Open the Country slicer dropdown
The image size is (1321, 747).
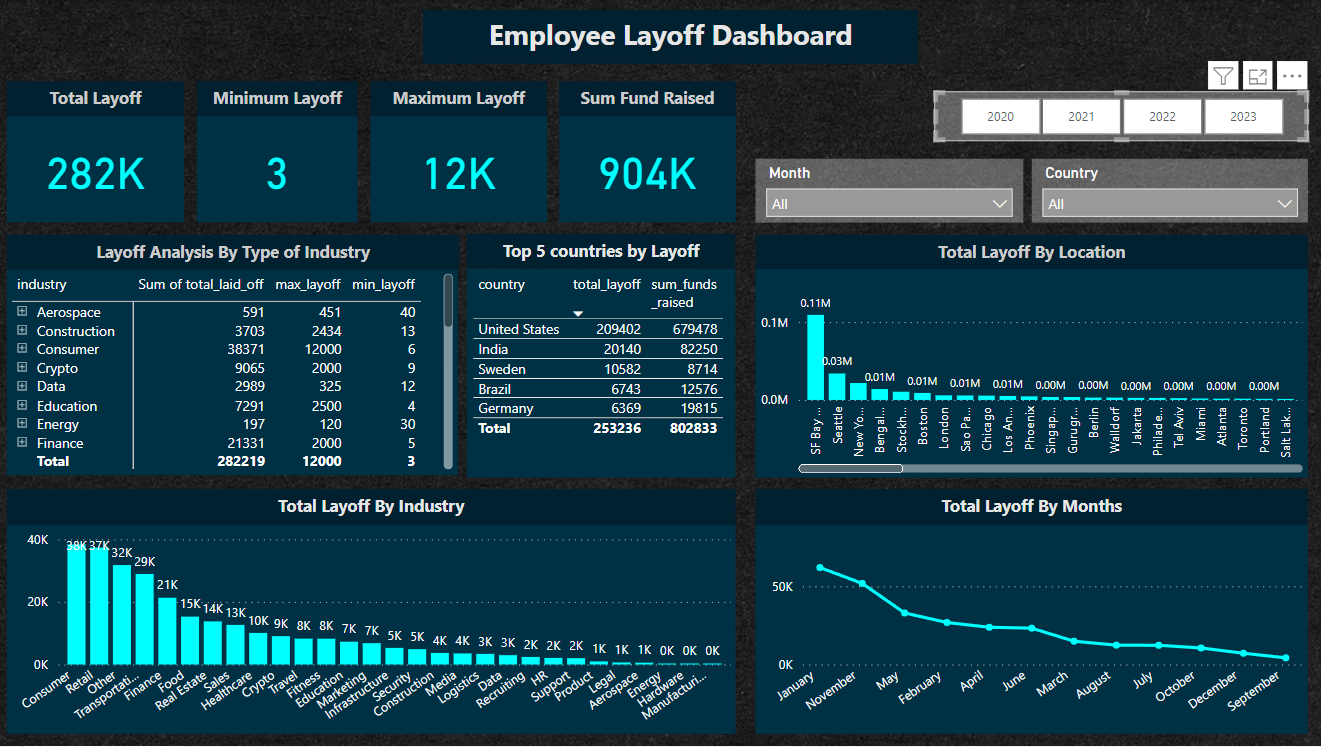coord(1284,203)
